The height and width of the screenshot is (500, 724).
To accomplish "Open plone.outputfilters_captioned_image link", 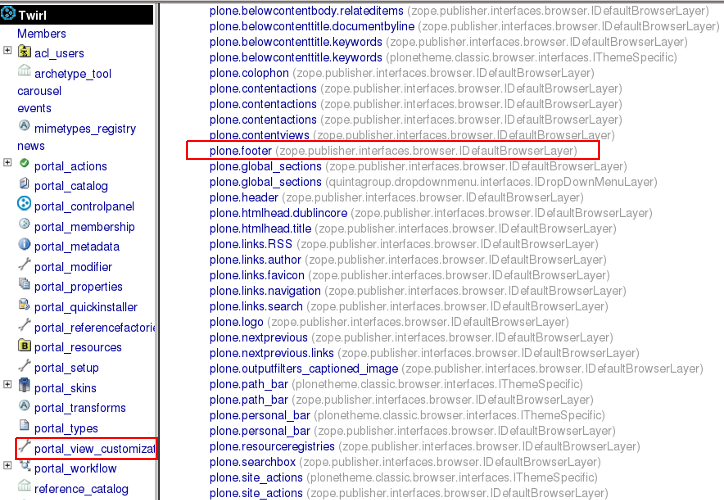I will 303,369.
